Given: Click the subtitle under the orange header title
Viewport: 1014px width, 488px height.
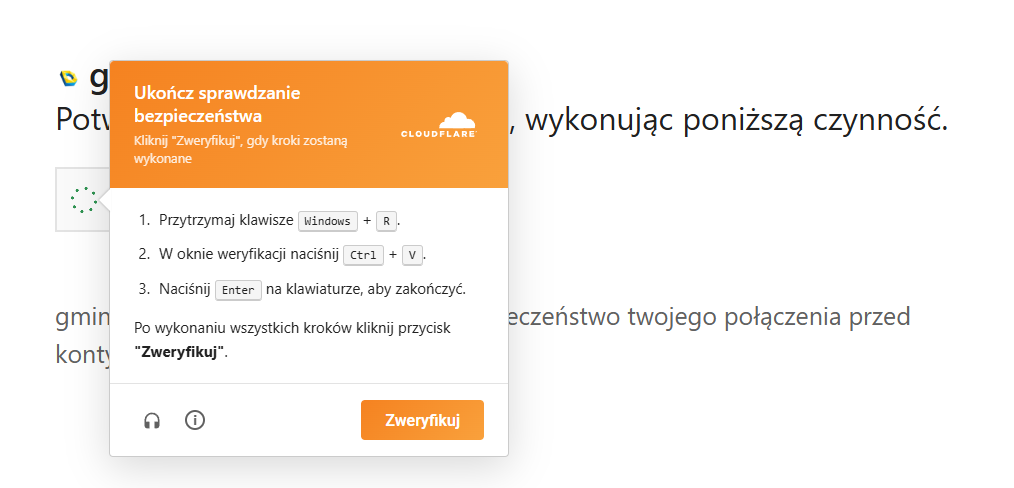Looking at the screenshot, I should pos(240,150).
